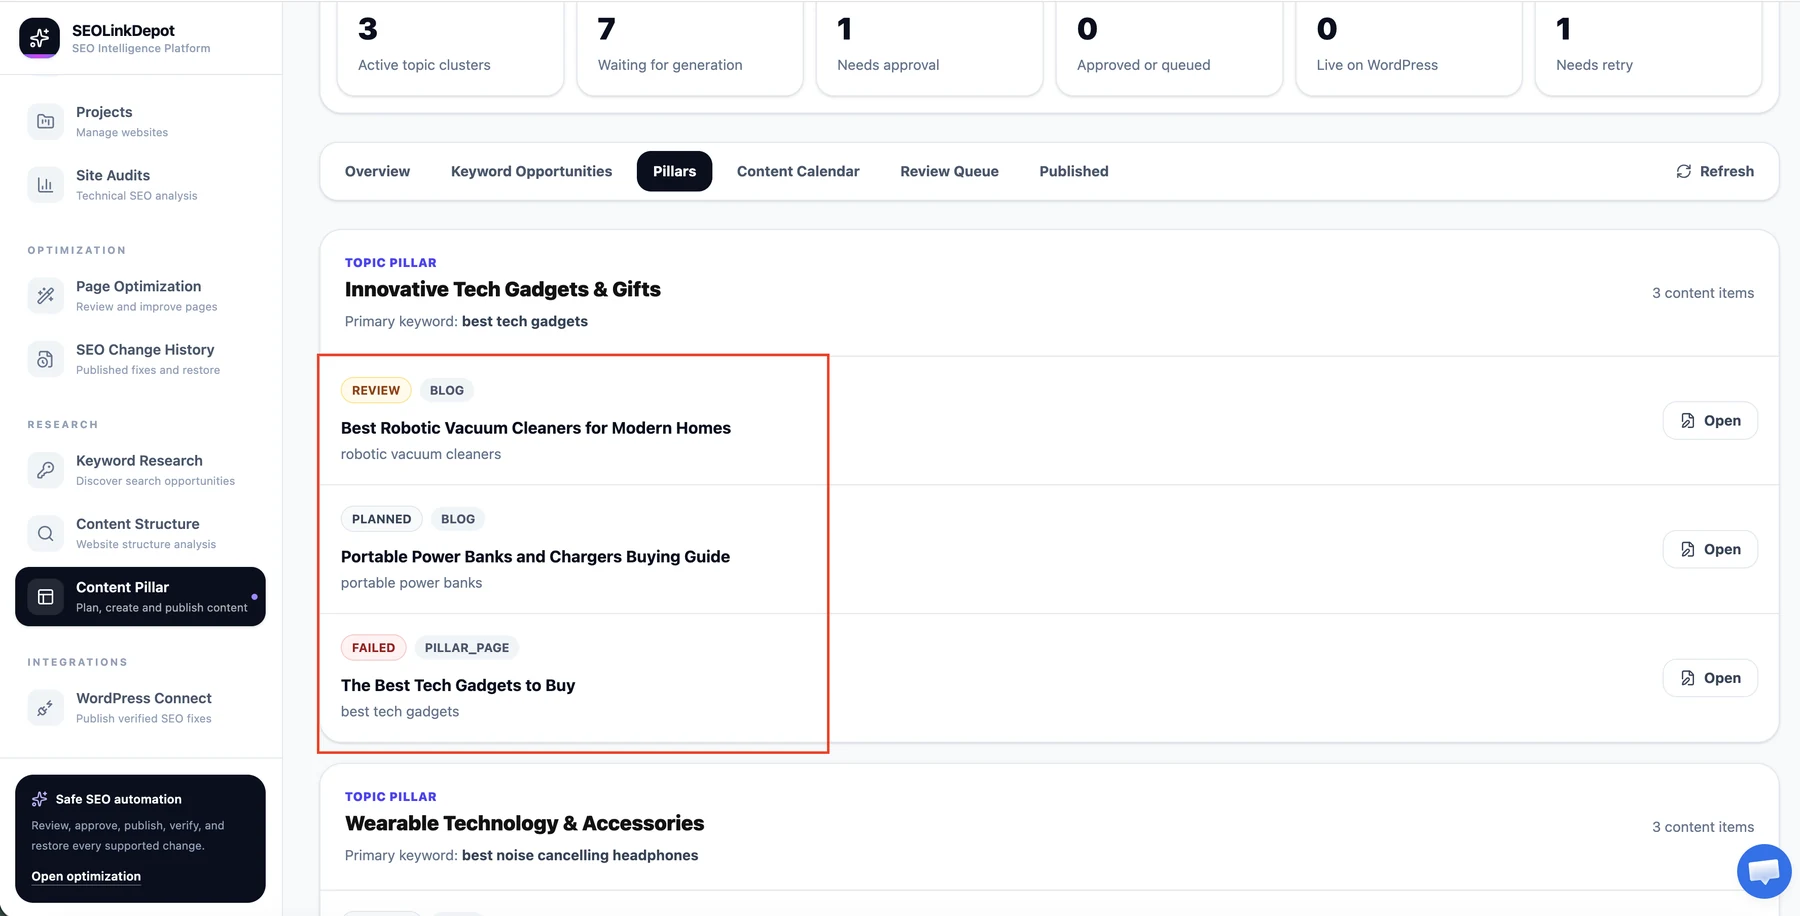
Task: Click the Refresh button label
Action: pos(1727,171)
